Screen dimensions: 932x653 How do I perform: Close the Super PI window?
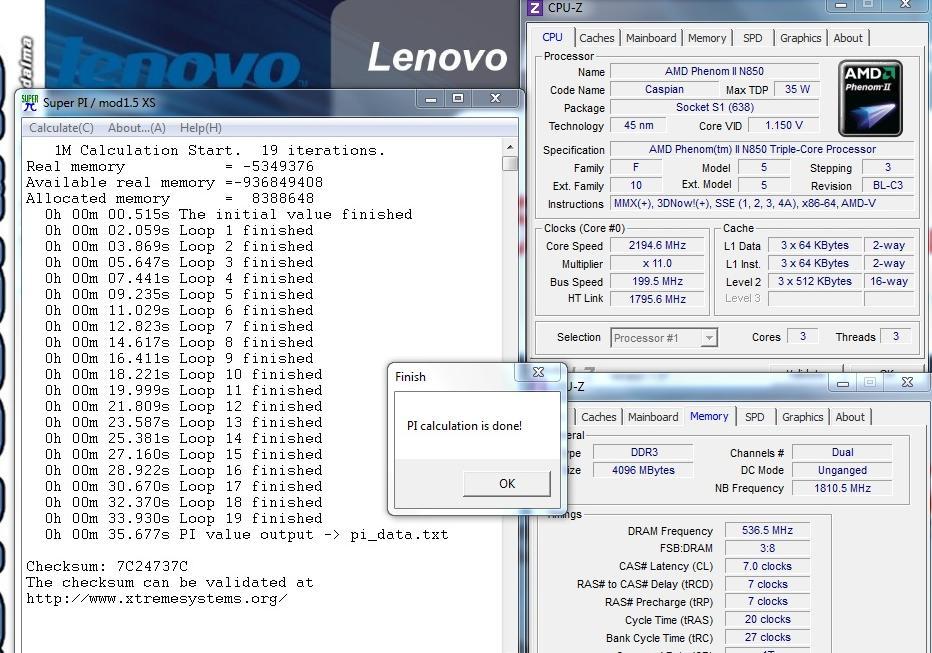tap(495, 99)
